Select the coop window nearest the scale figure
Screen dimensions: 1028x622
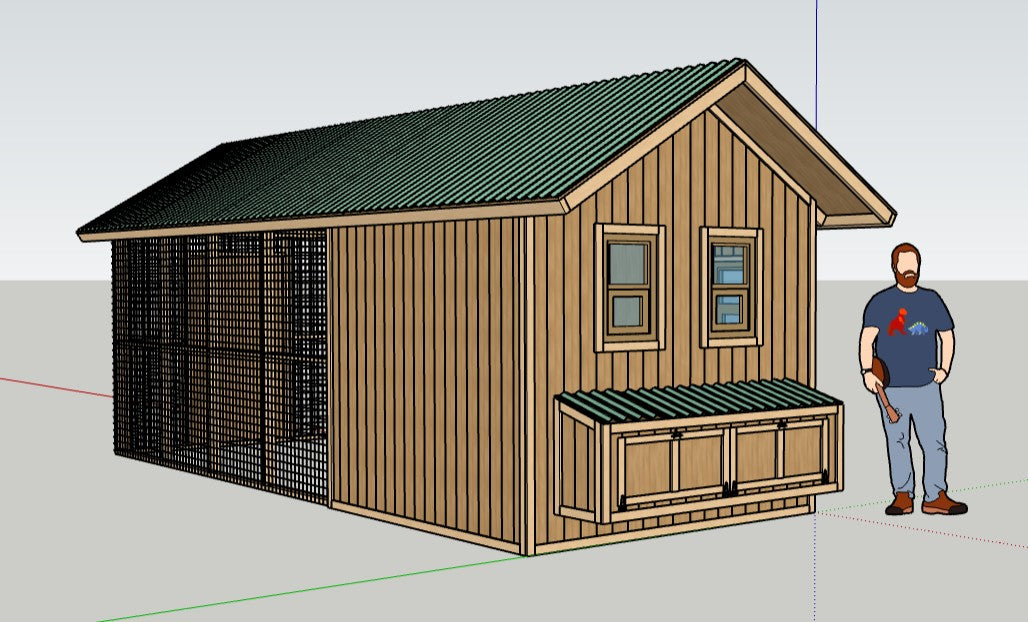(x=730, y=287)
